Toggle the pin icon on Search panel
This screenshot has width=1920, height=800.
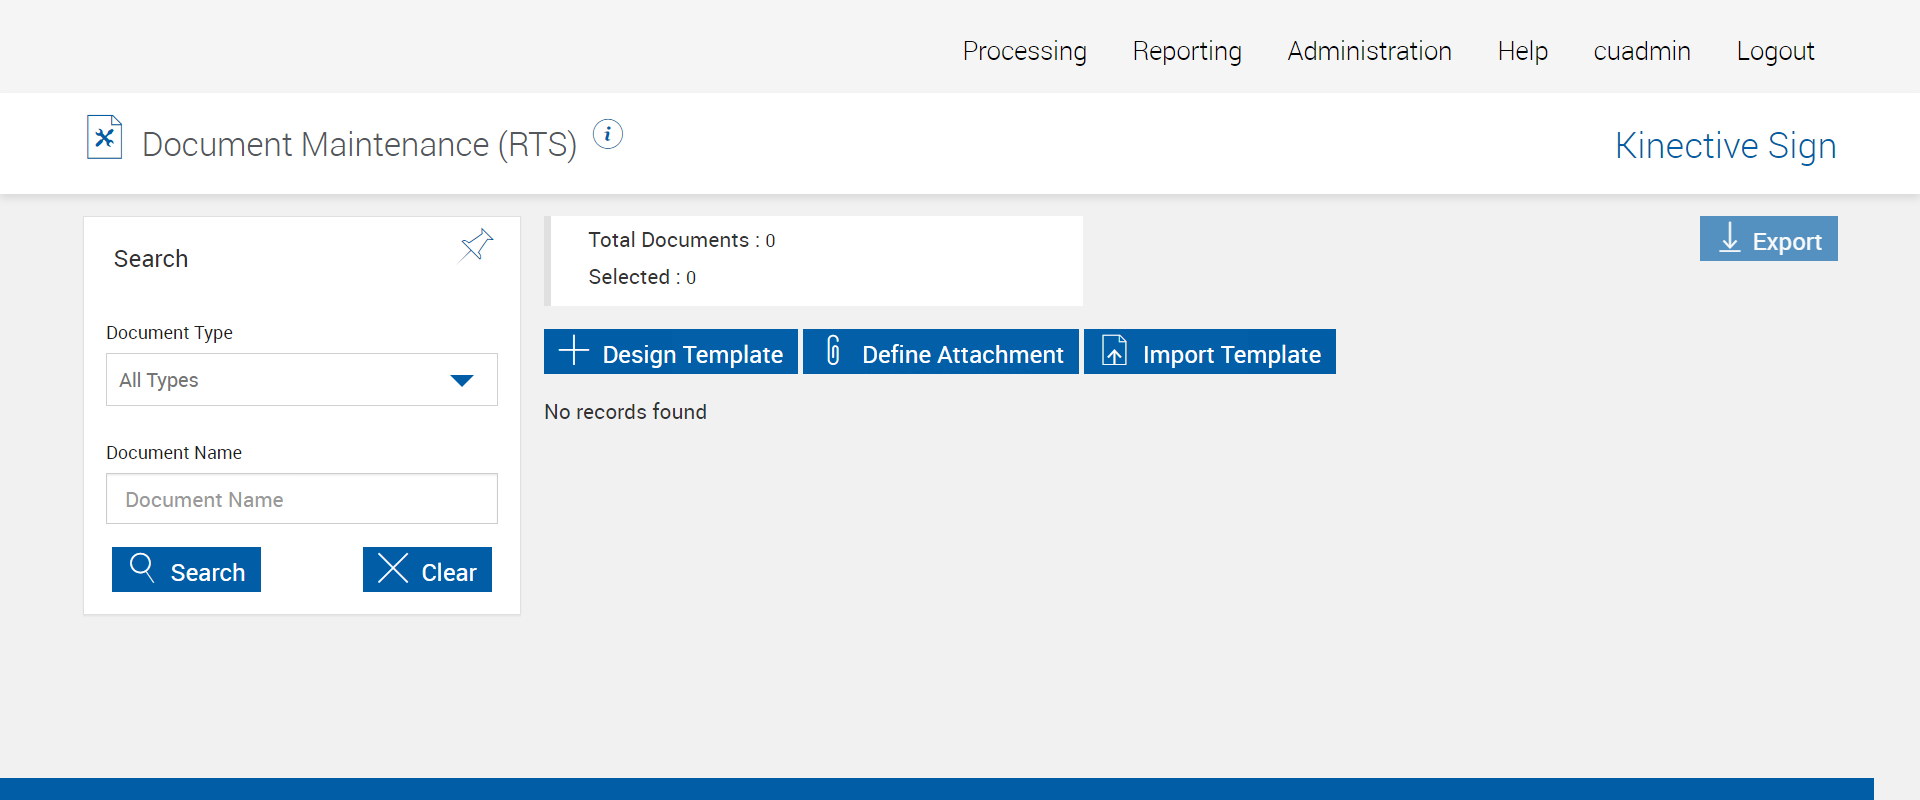[476, 245]
